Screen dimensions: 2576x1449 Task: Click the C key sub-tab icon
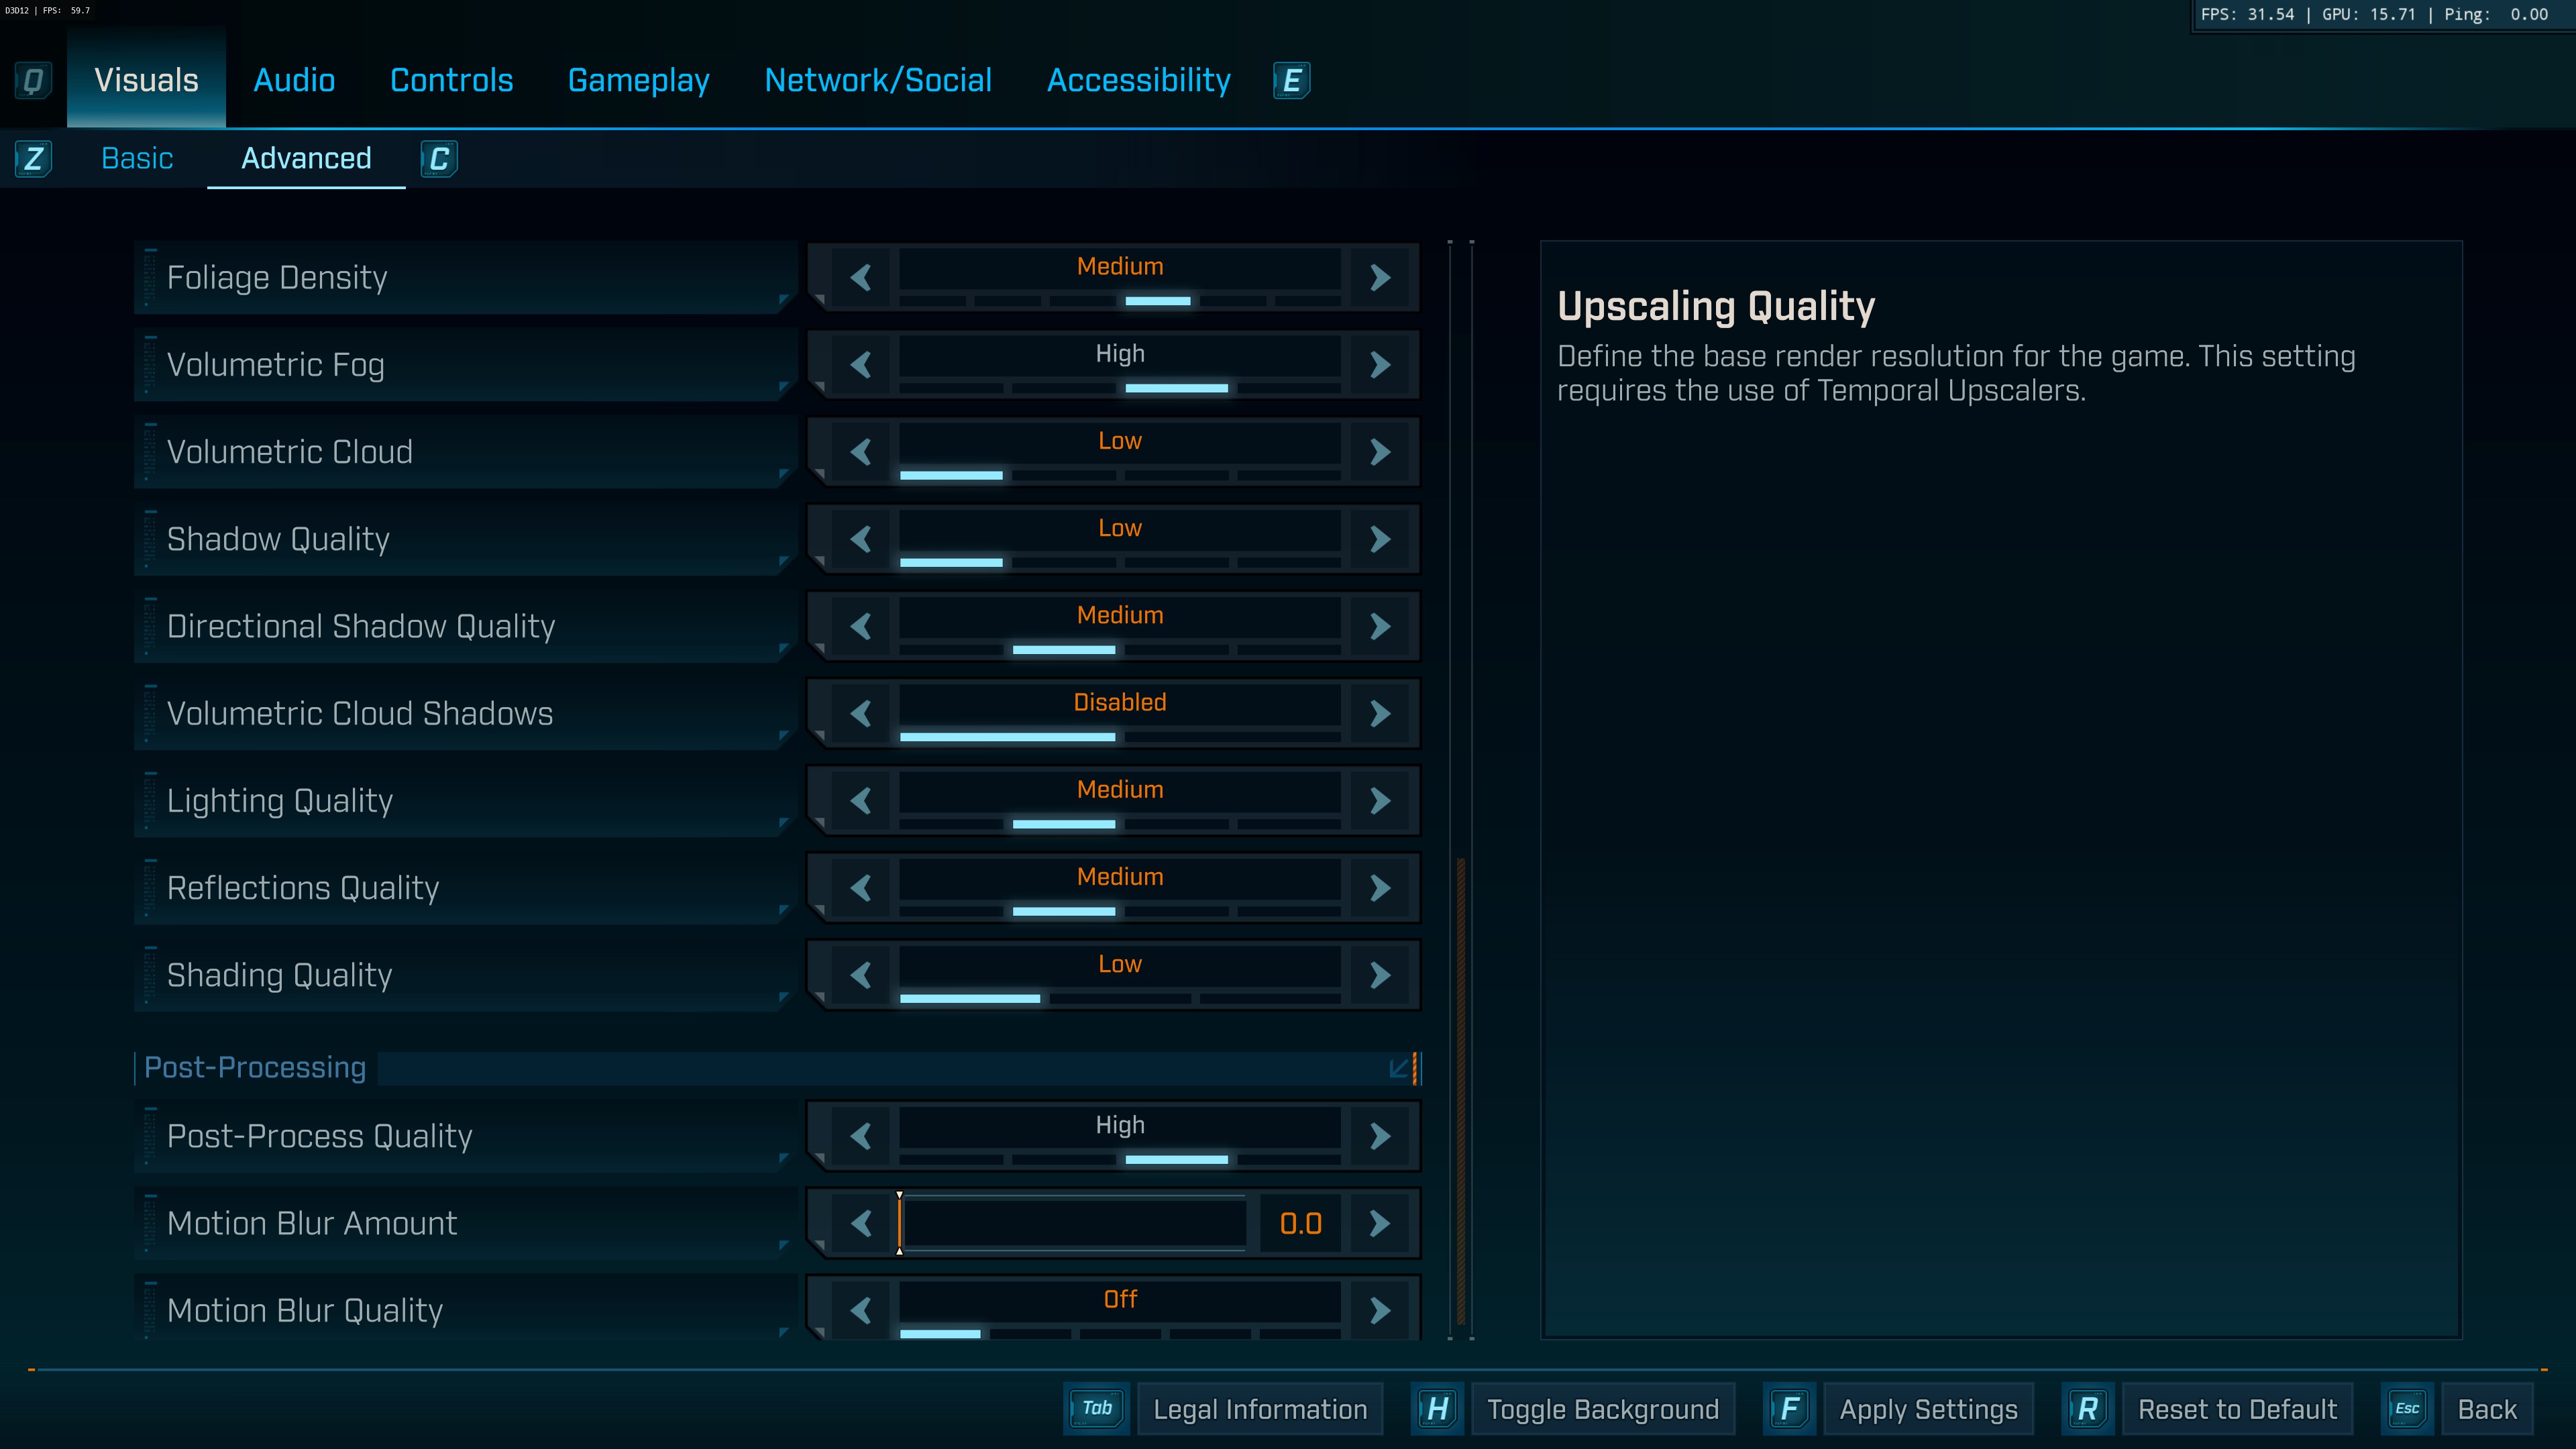coord(439,158)
